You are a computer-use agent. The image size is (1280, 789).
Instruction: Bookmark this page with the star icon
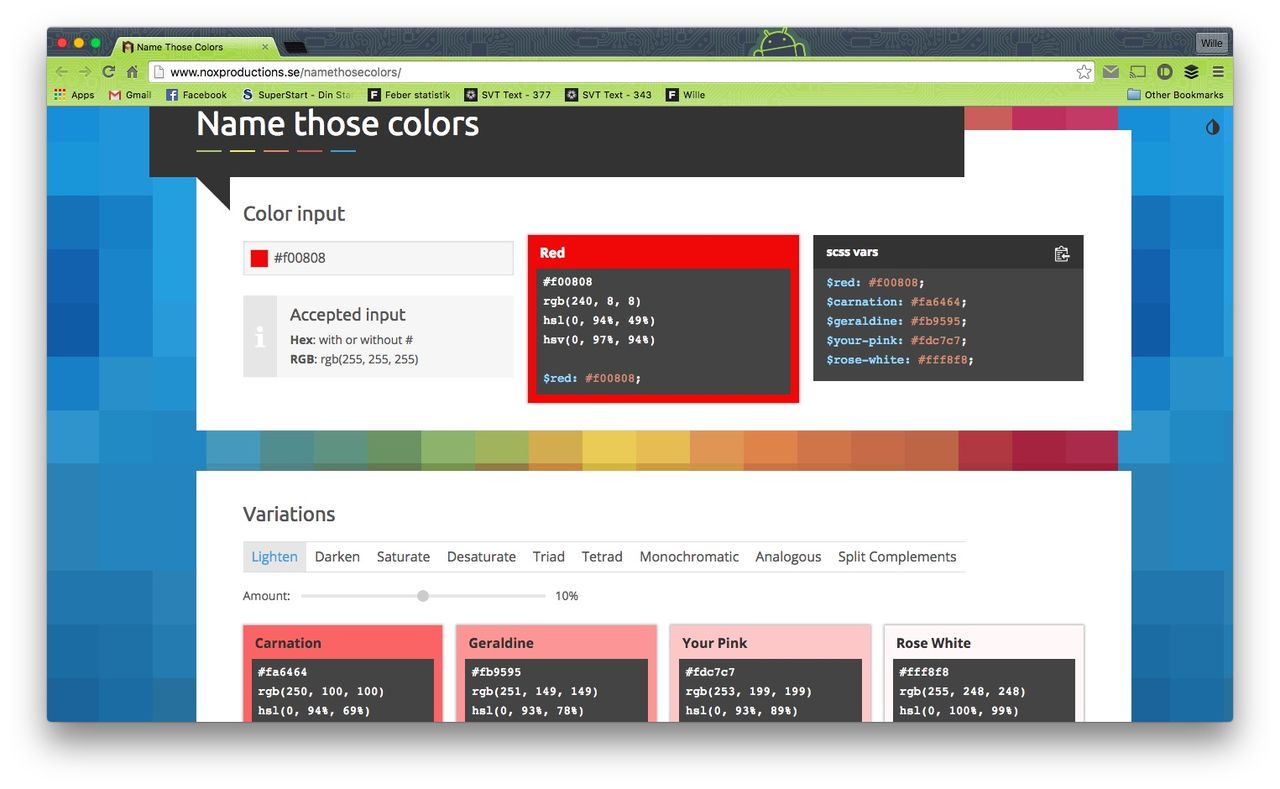(x=1084, y=72)
